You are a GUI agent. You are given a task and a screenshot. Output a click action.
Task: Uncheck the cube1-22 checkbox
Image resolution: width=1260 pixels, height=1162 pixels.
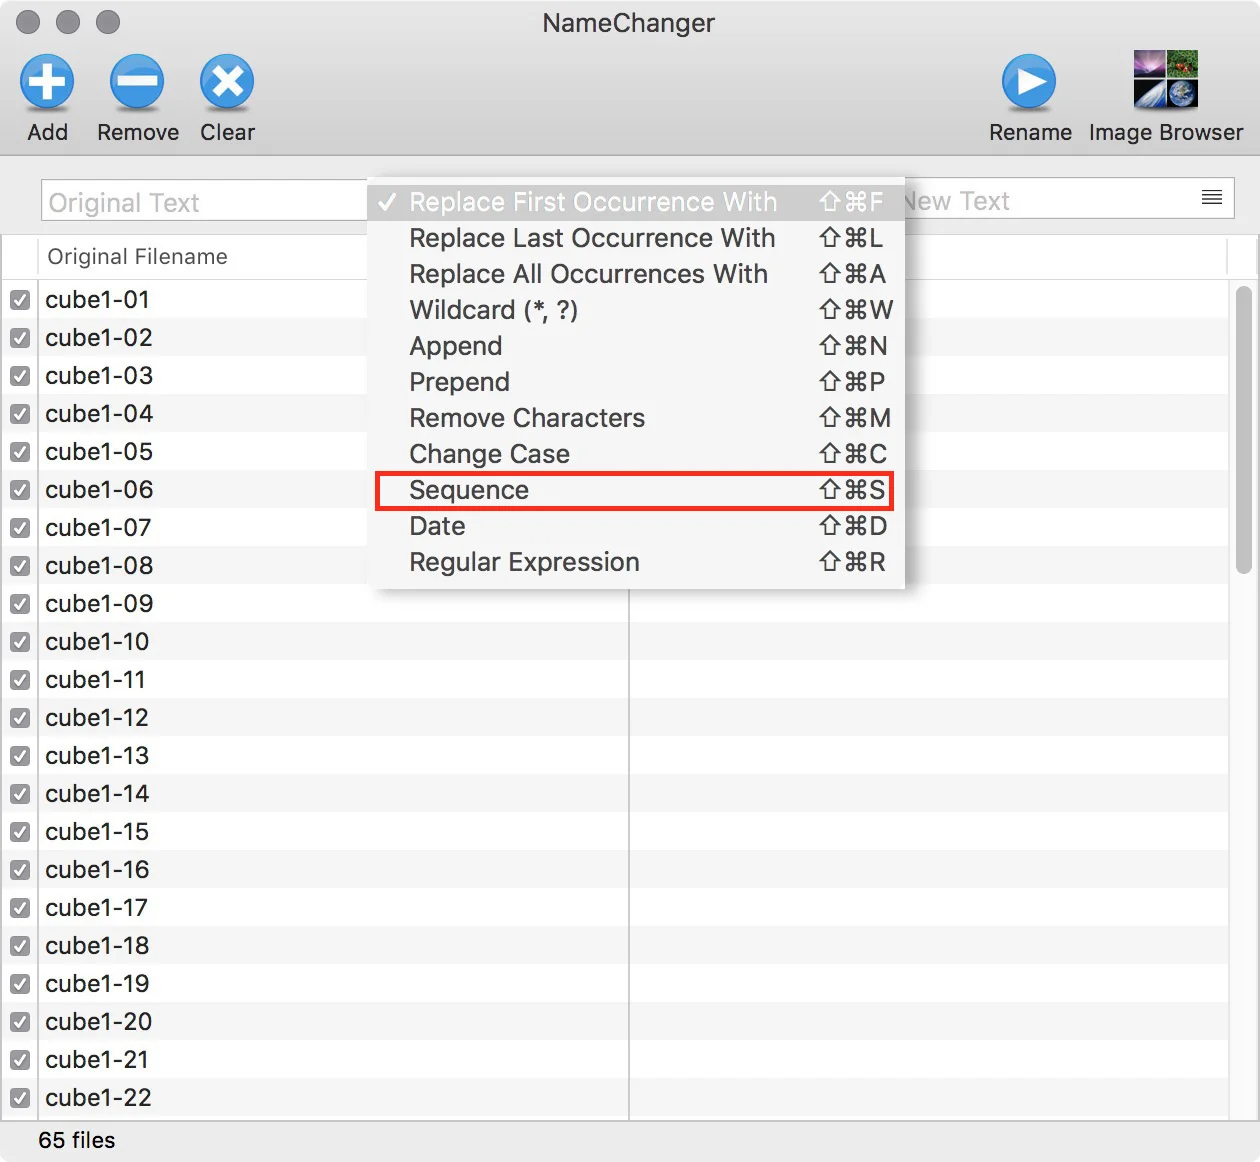point(20,1098)
